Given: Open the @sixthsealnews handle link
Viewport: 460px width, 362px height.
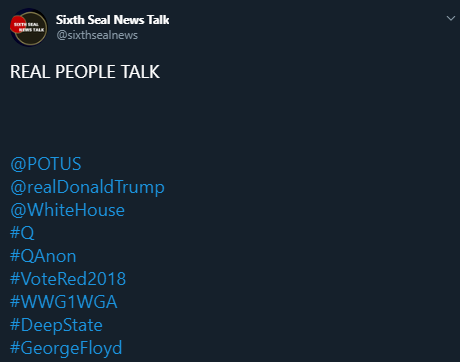Looking at the screenshot, I should tap(97, 35).
